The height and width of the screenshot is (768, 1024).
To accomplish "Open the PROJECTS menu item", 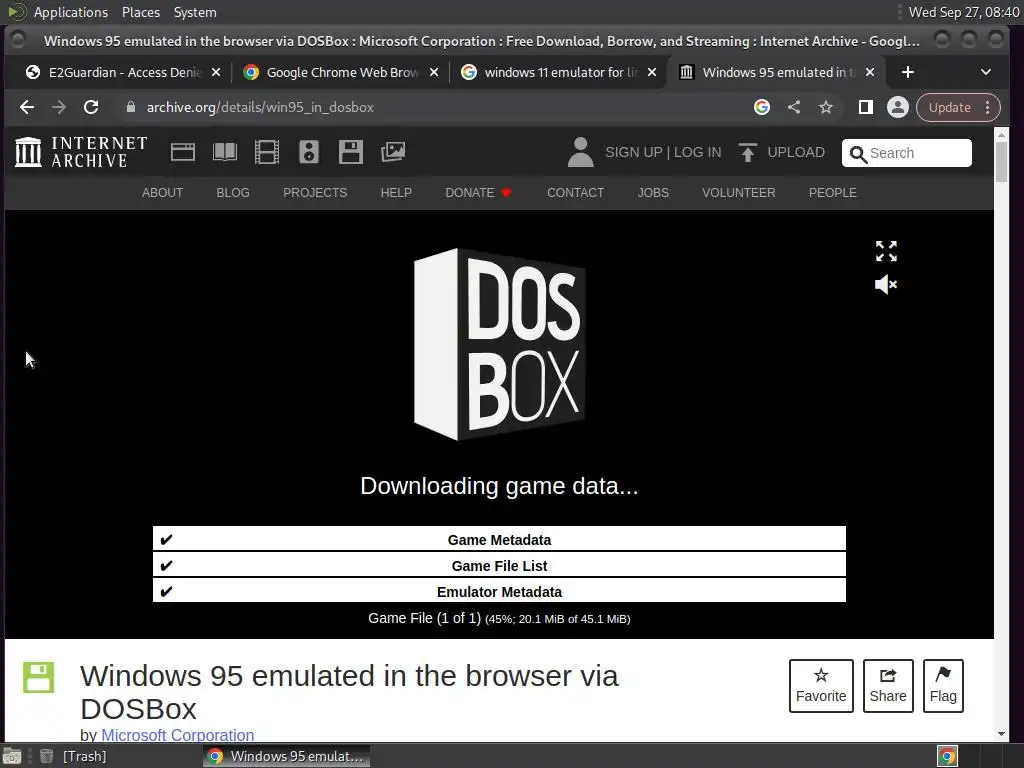I will pos(315,193).
